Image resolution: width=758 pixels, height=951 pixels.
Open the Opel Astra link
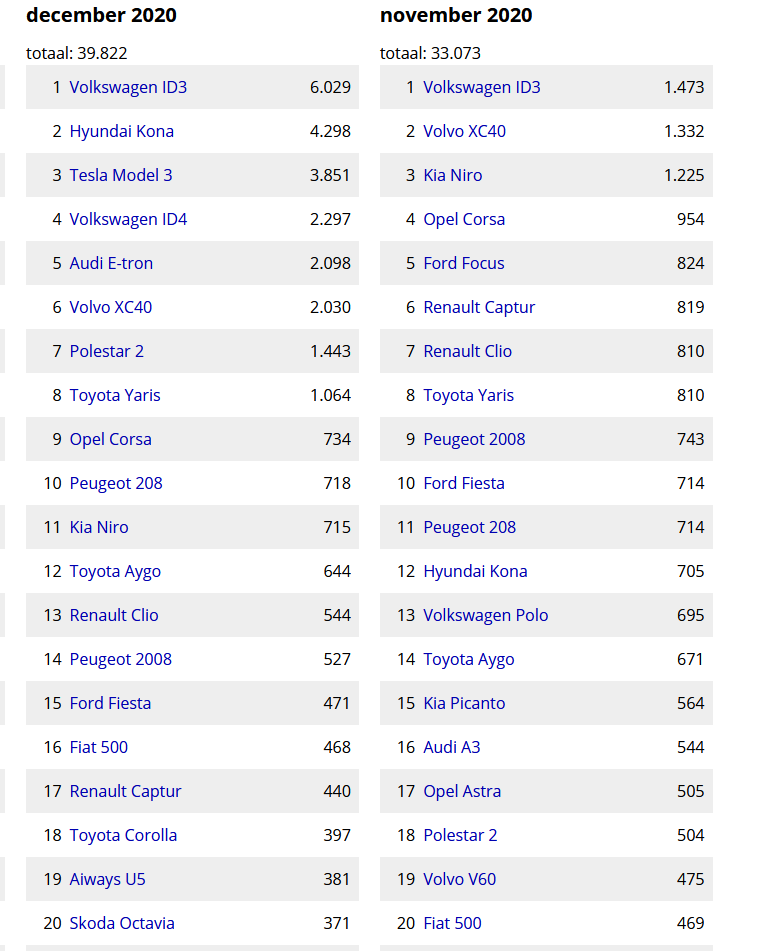pos(462,791)
